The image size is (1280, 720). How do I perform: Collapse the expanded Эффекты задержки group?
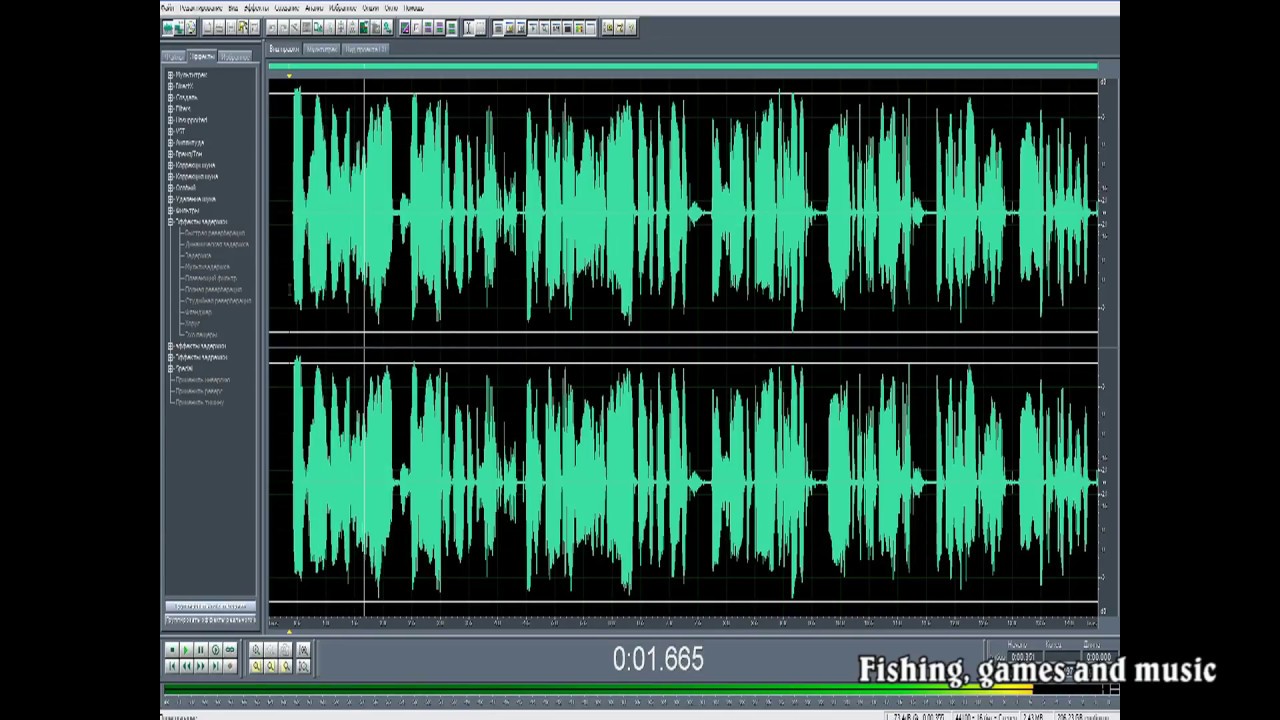(x=170, y=221)
